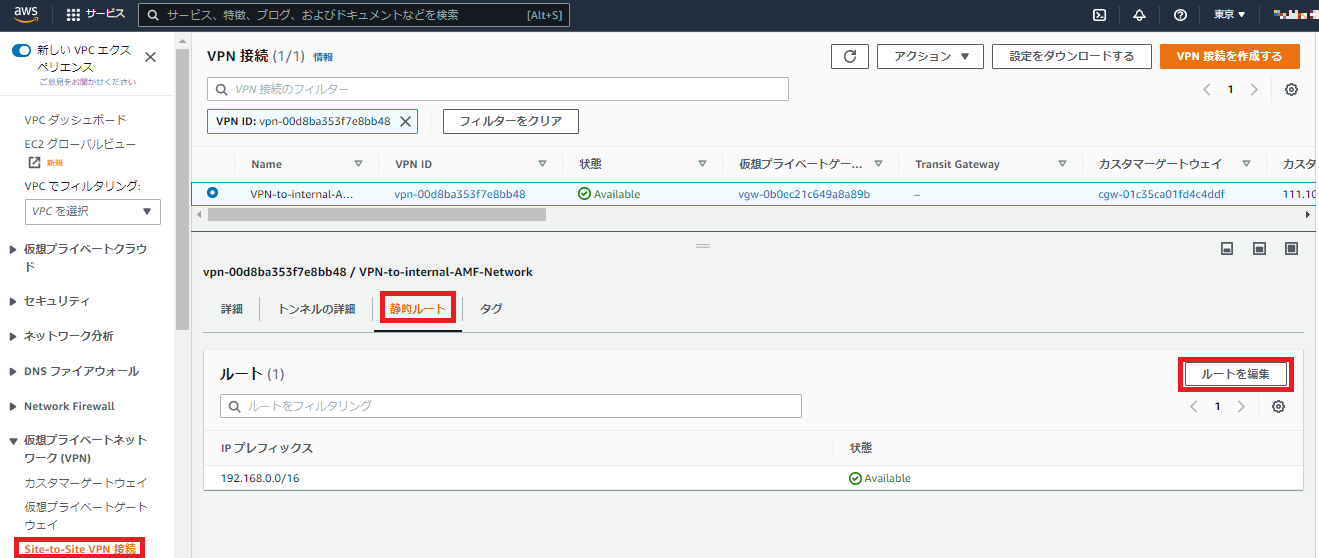This screenshot has width=1319, height=558.
Task: Open VPN connections table settings gear
Action: (x=1291, y=90)
